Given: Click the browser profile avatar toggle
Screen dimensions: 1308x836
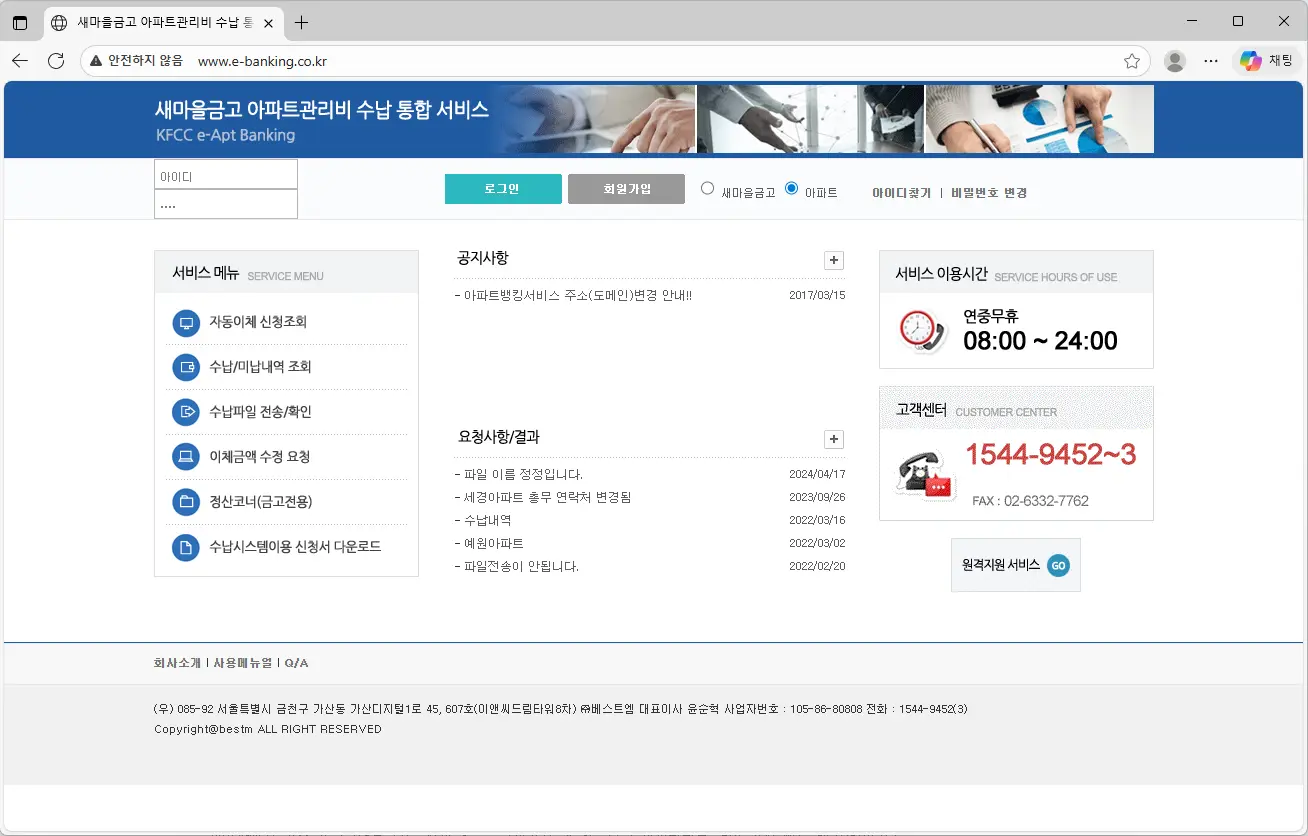Looking at the screenshot, I should coord(1174,60).
